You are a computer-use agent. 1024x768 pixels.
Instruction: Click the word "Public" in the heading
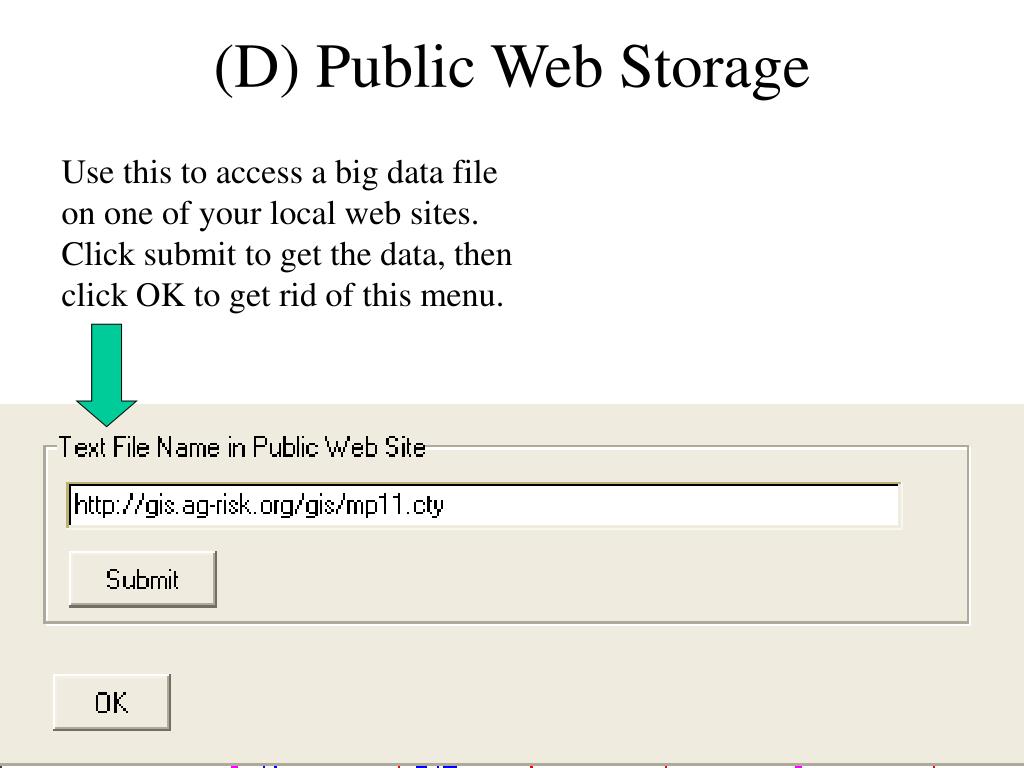click(x=395, y=65)
